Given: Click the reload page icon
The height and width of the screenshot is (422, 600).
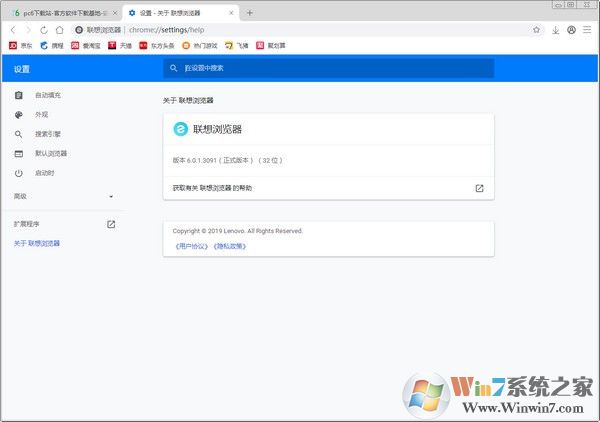Looking at the screenshot, I should click(x=44, y=29).
